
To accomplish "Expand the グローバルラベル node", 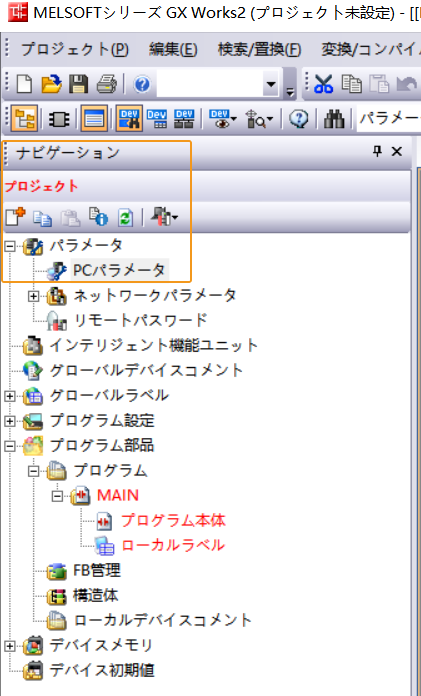I will 10,396.
